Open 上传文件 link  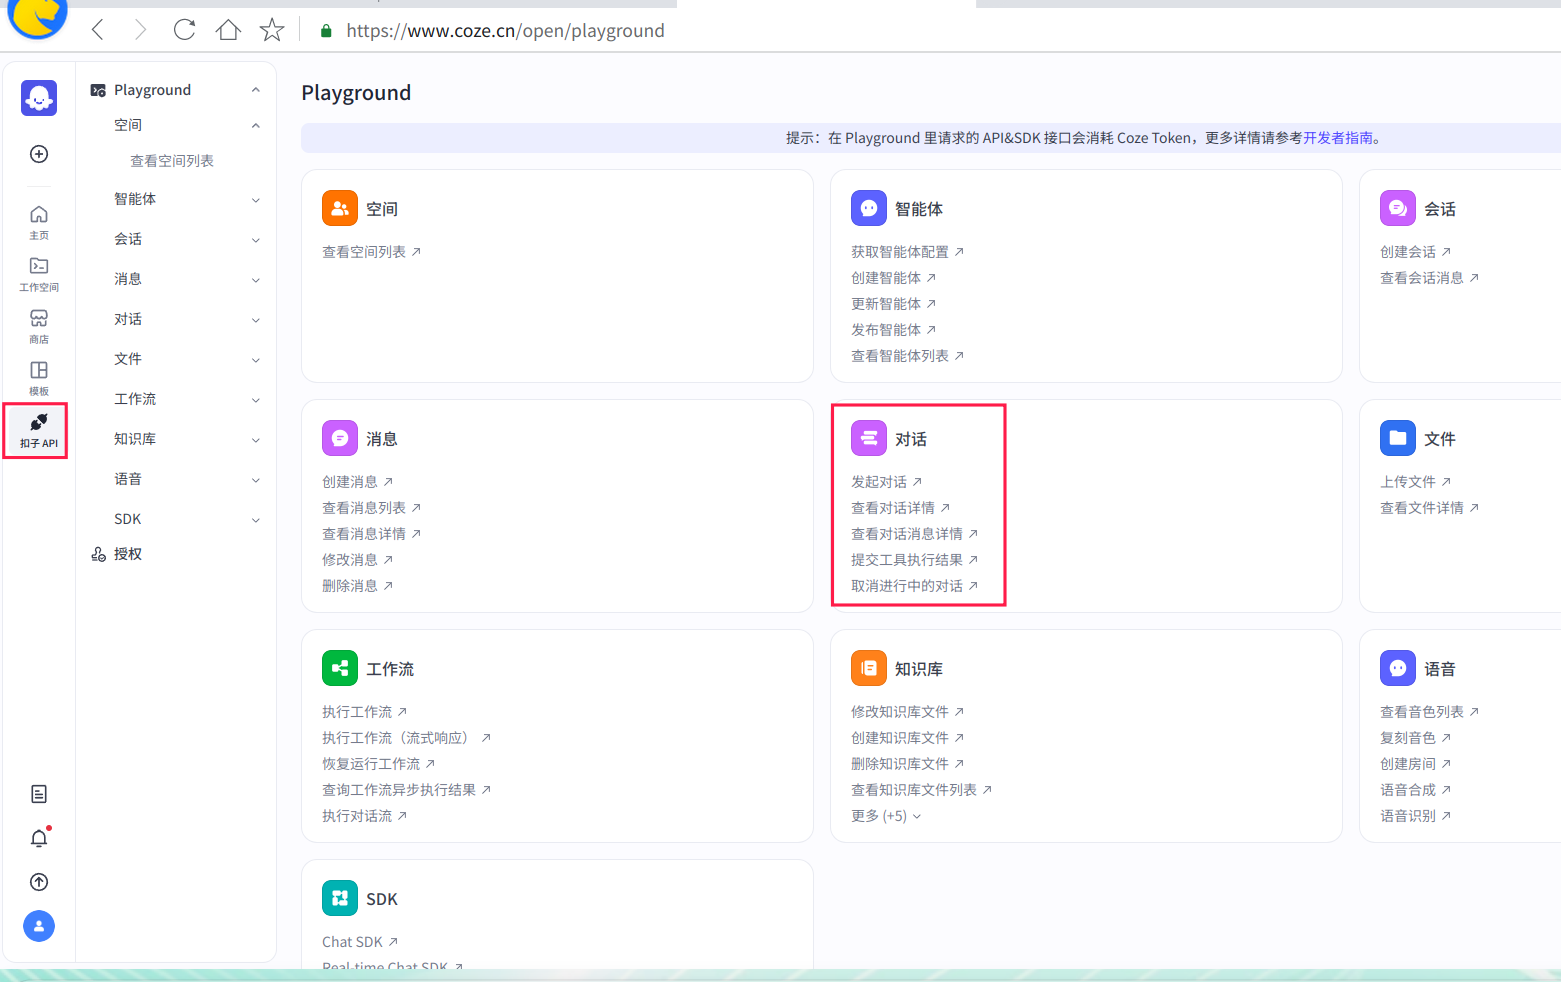1415,482
